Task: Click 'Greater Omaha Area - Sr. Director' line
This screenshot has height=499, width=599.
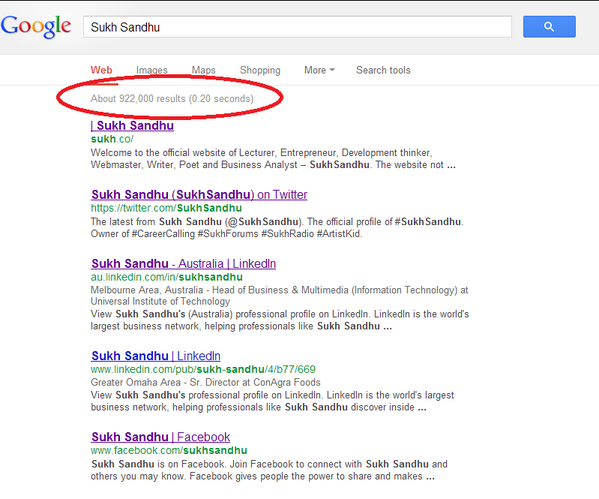Action: pyautogui.click(x=206, y=382)
